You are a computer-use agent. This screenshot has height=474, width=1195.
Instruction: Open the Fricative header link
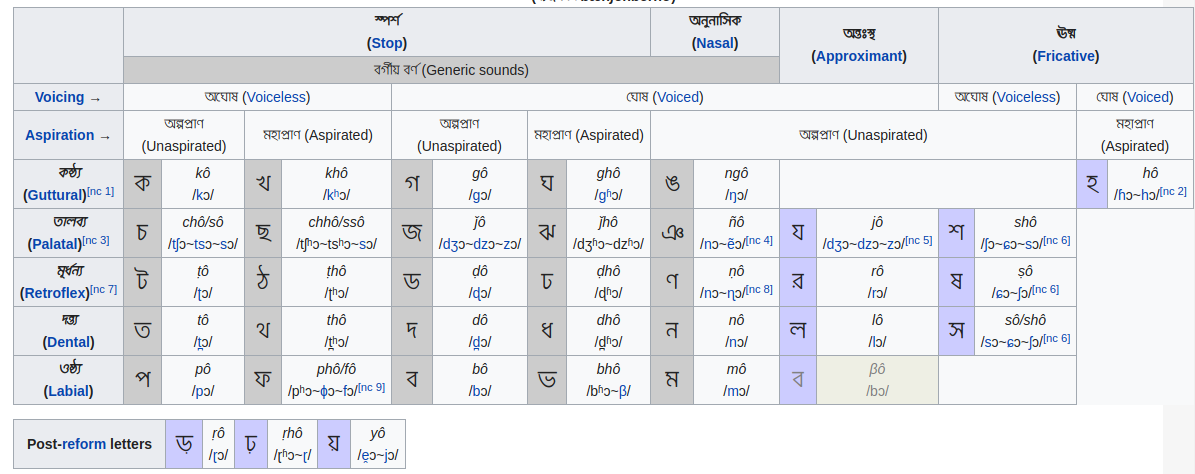(x=1065, y=56)
